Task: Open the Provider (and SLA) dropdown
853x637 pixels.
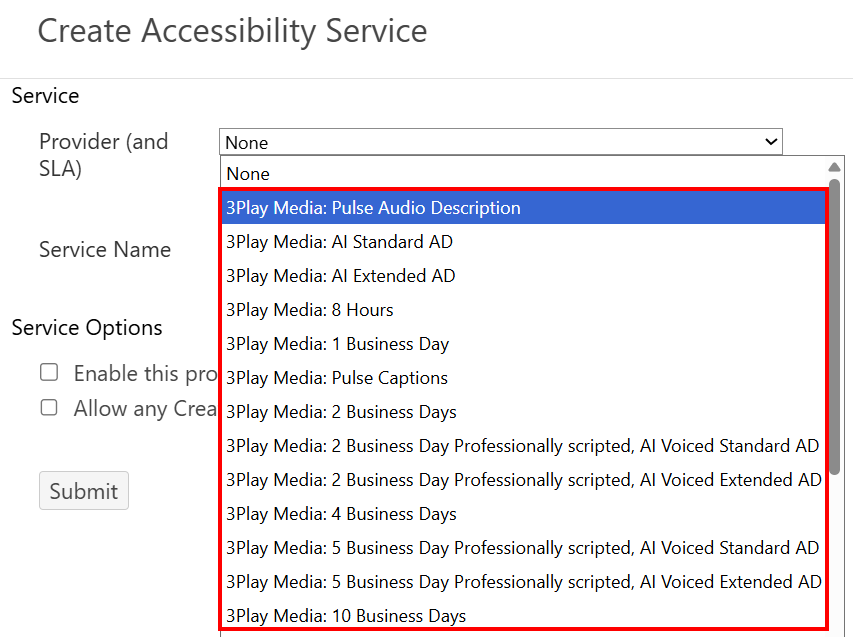Action: [500, 142]
